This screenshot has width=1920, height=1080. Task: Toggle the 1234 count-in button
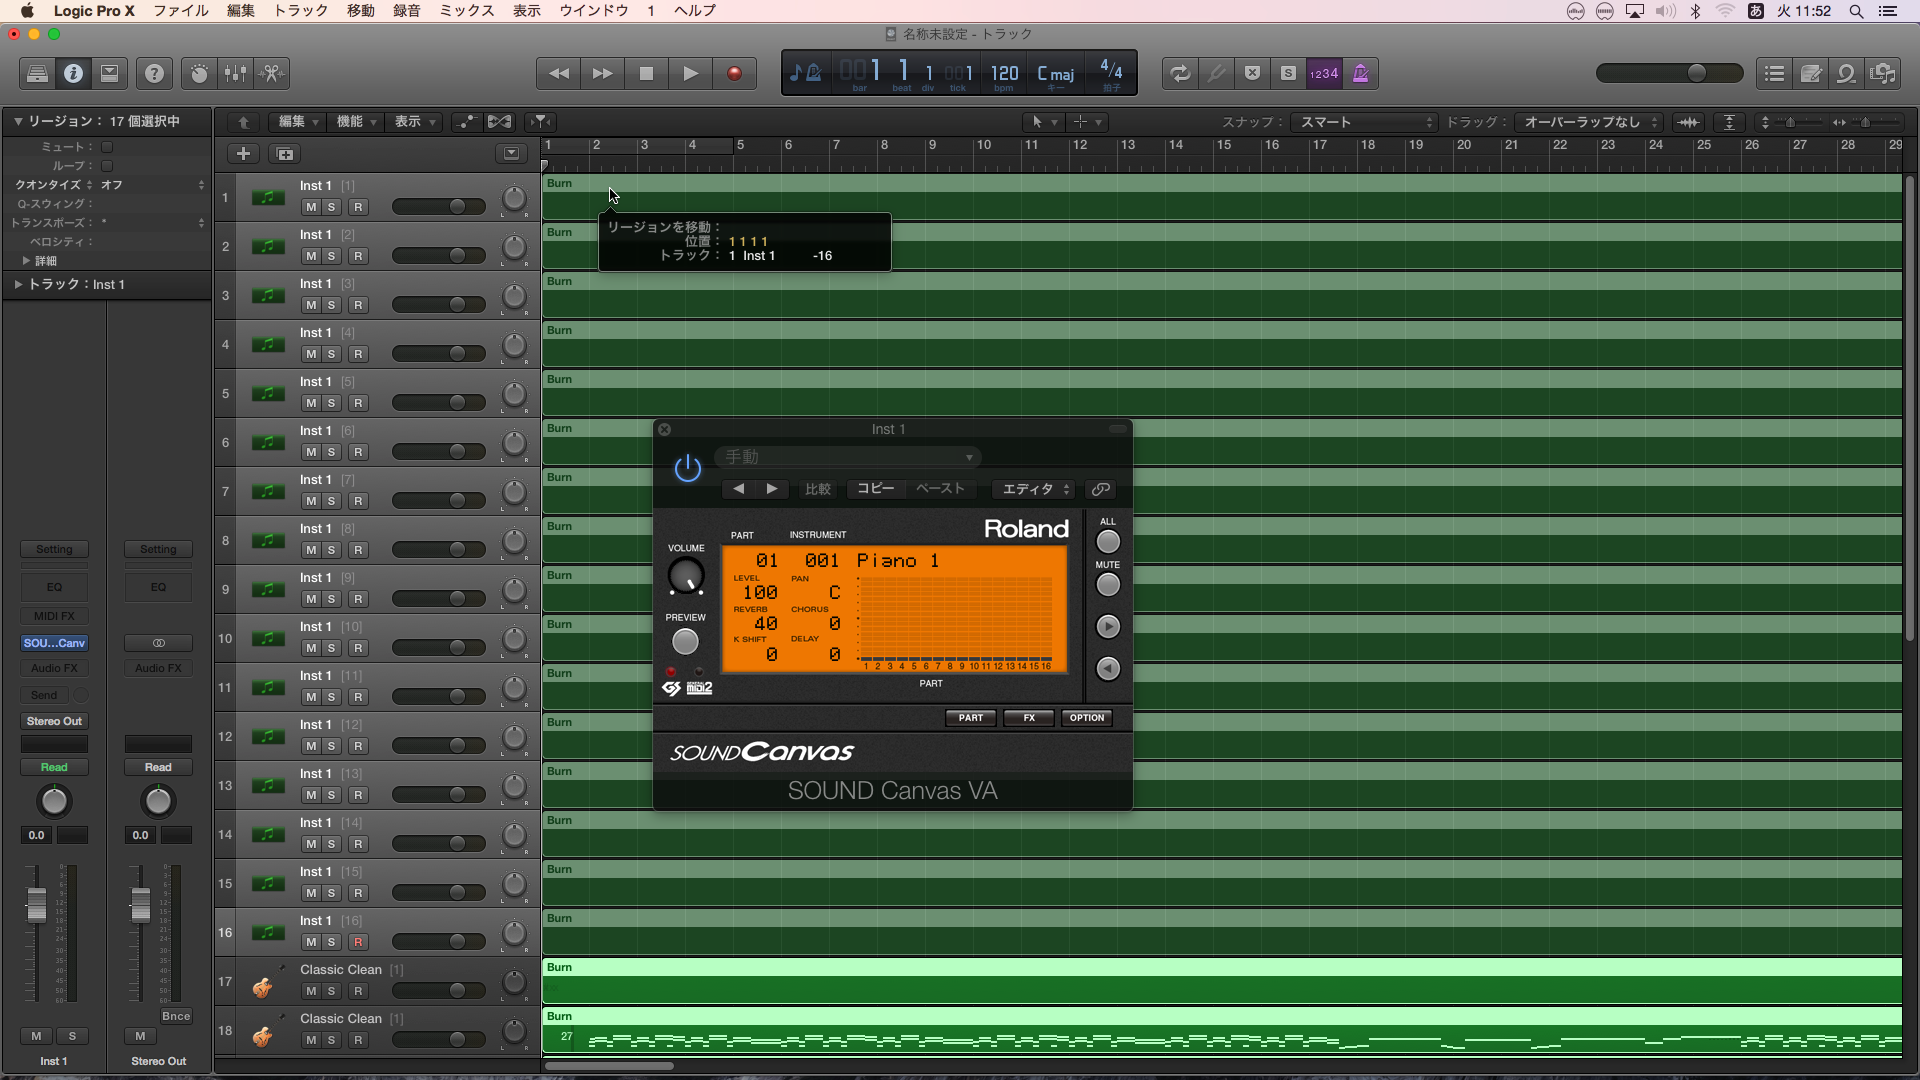pyautogui.click(x=1324, y=73)
